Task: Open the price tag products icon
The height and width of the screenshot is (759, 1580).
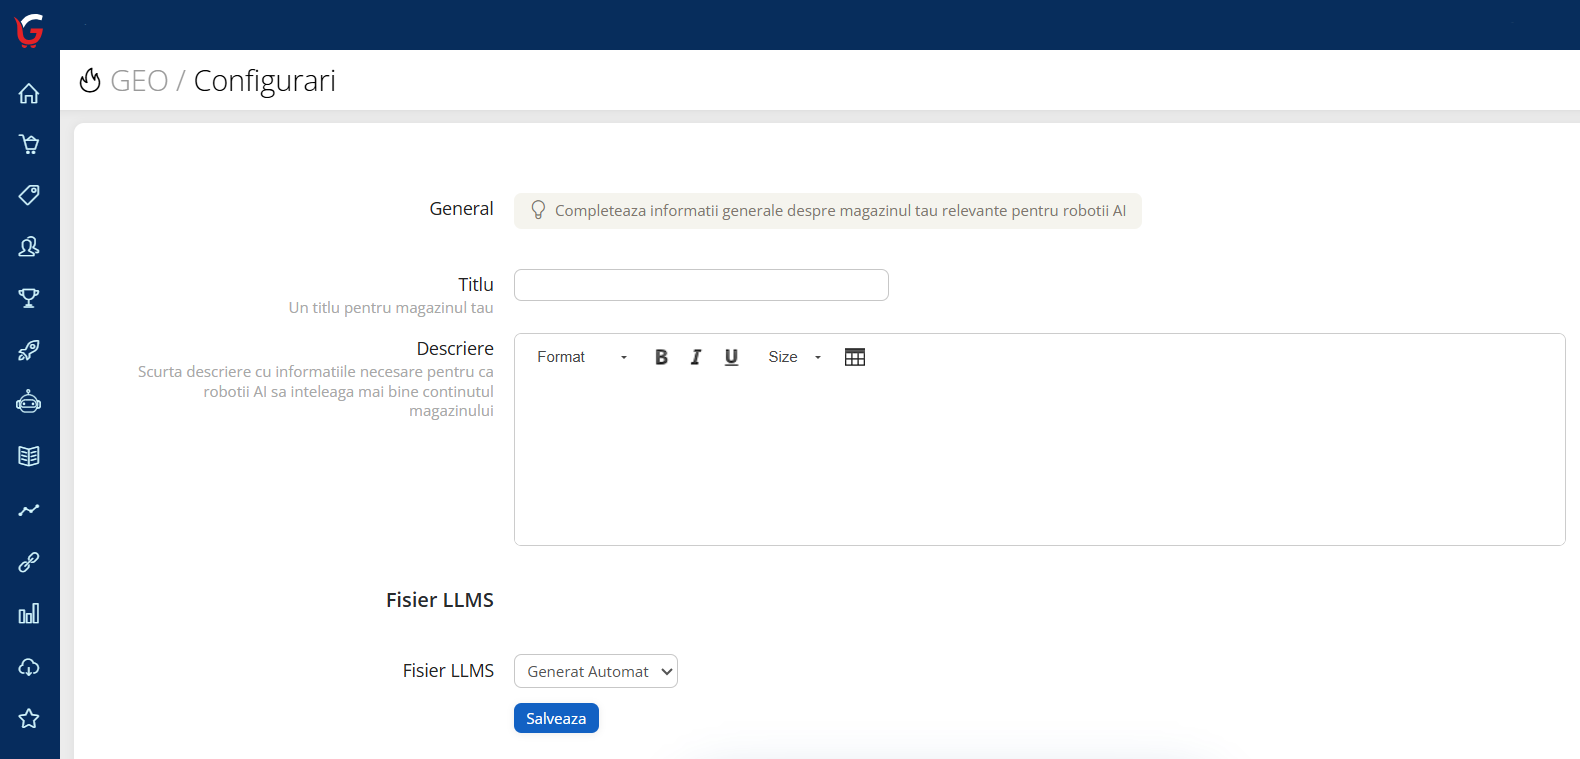Action: [29, 195]
